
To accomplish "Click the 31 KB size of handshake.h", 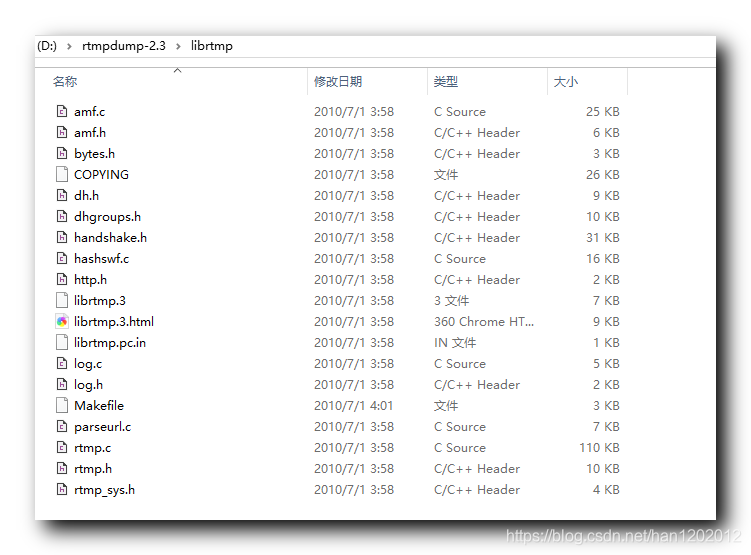I will (603, 238).
